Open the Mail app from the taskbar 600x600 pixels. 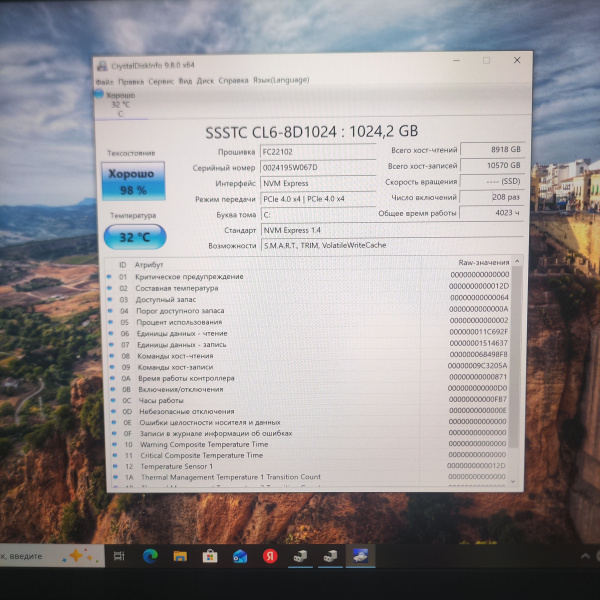click(240, 556)
